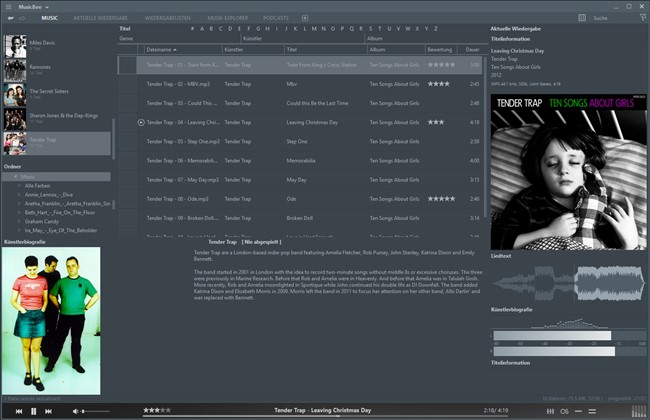The width and height of the screenshot is (650, 420).
Task: Skip to next track
Action: pos(48,411)
